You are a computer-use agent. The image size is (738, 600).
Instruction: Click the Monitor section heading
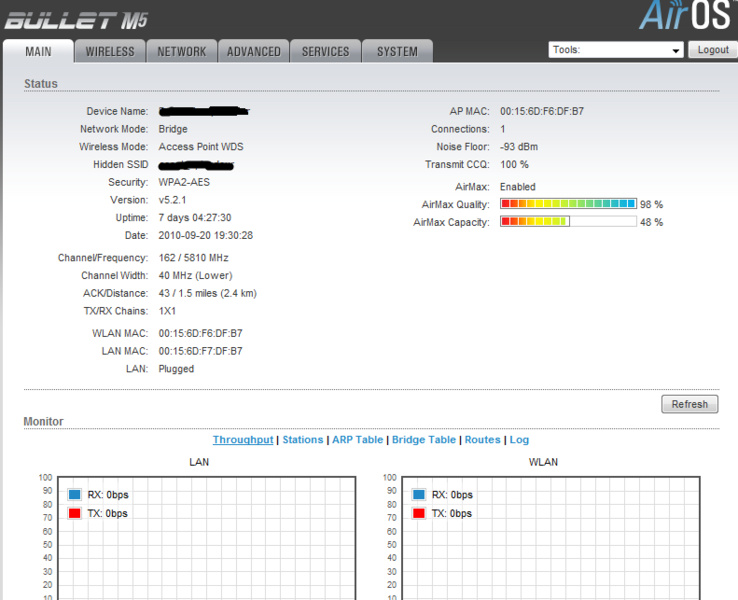point(43,421)
